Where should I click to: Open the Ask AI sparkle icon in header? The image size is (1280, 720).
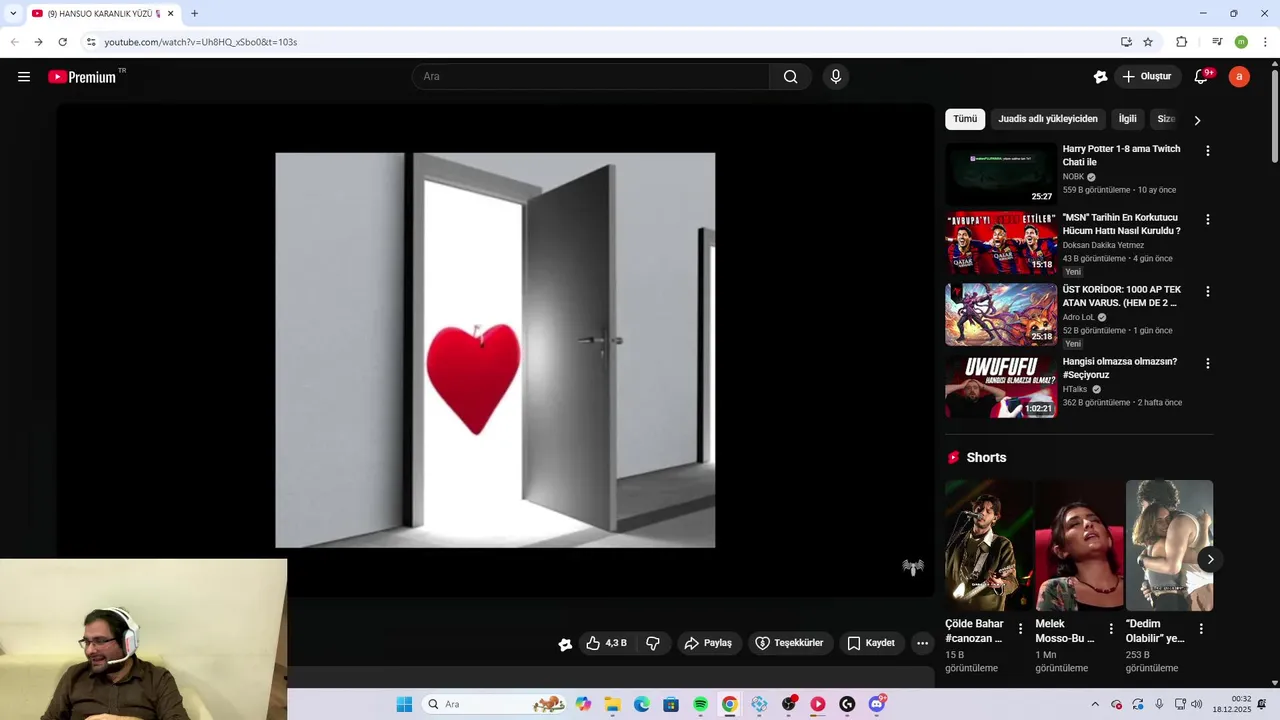coord(1100,77)
